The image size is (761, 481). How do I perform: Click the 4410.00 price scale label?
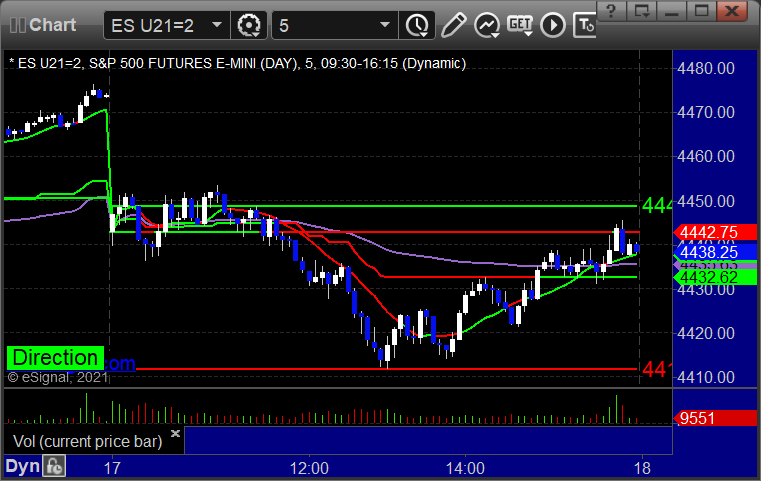pos(706,377)
